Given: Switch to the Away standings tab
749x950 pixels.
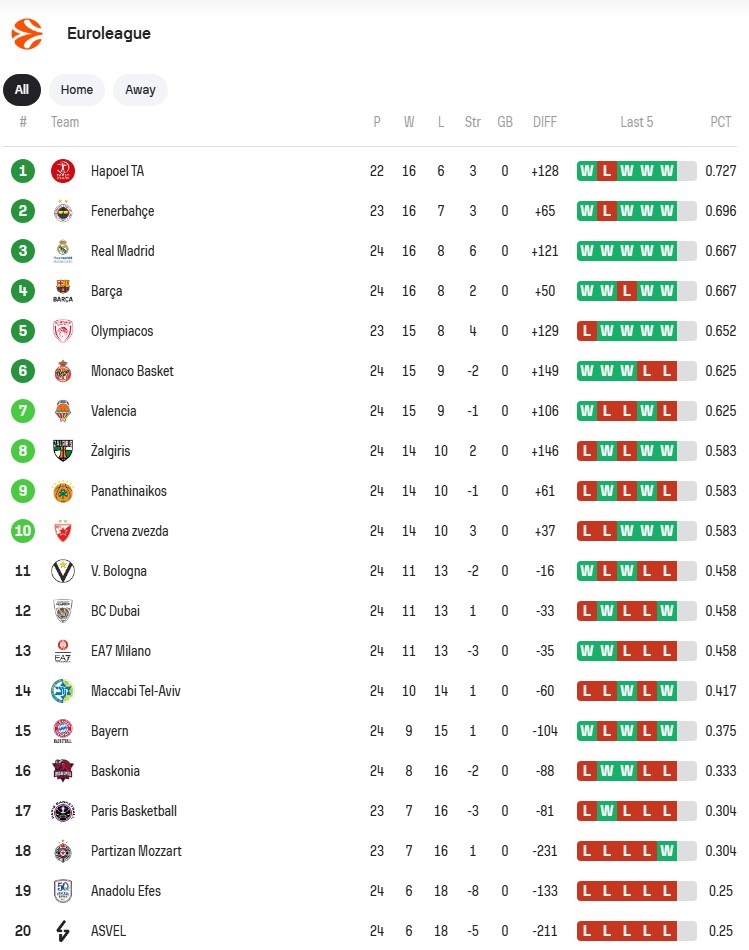Looking at the screenshot, I should 140,90.
